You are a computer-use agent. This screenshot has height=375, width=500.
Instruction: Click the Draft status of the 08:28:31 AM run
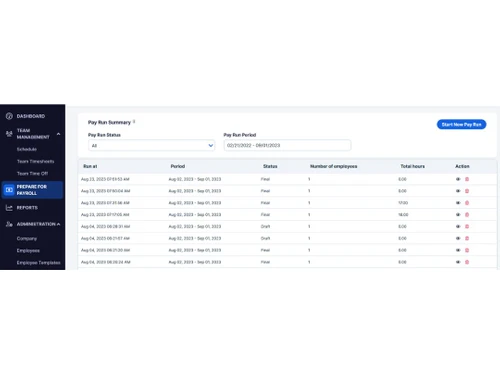(x=265, y=226)
